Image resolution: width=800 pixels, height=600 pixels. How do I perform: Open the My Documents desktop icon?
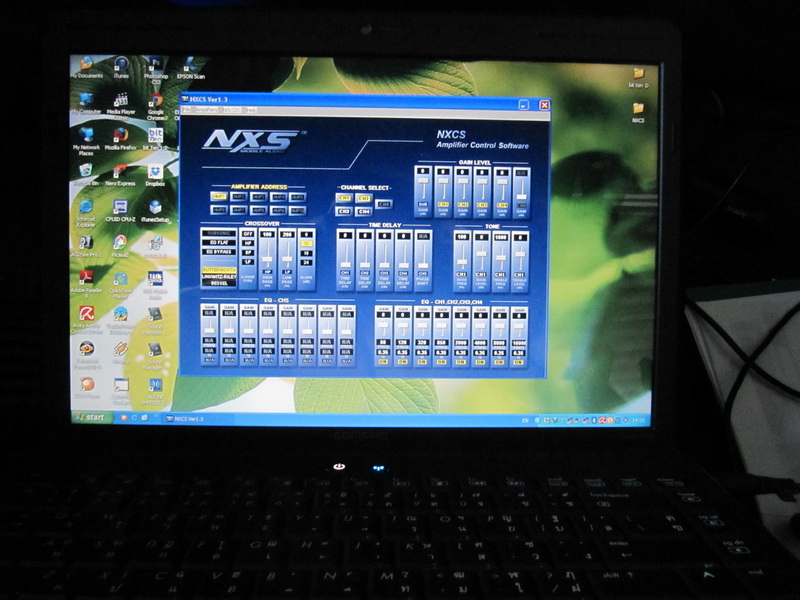pos(86,67)
